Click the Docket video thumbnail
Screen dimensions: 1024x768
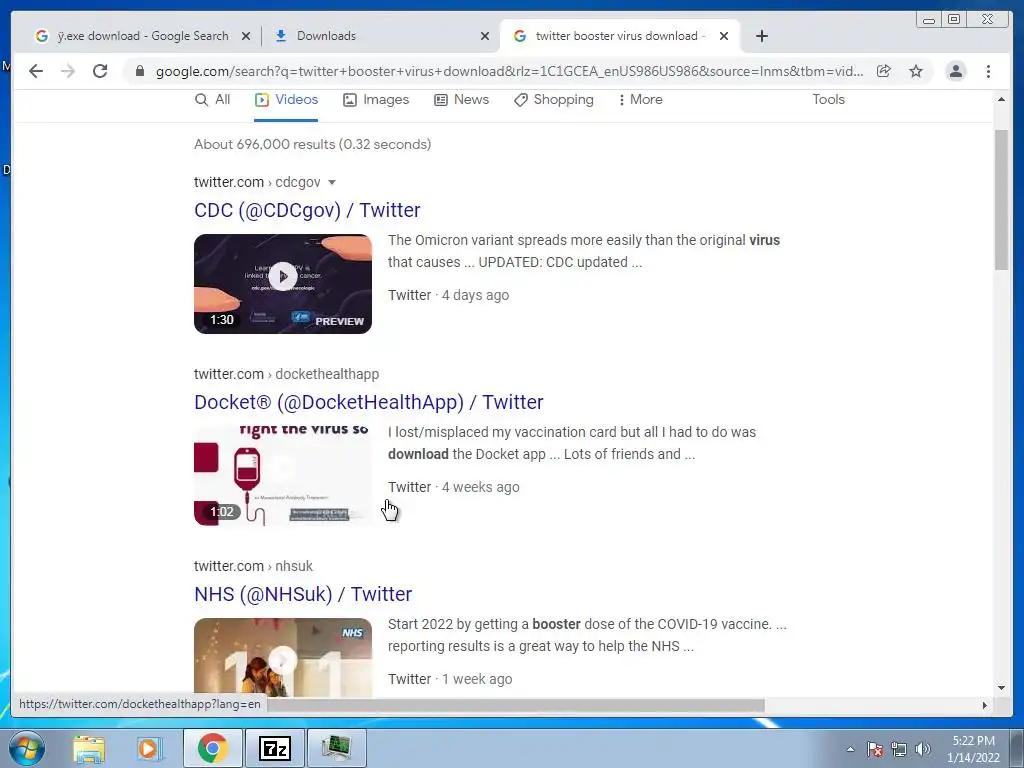point(283,476)
